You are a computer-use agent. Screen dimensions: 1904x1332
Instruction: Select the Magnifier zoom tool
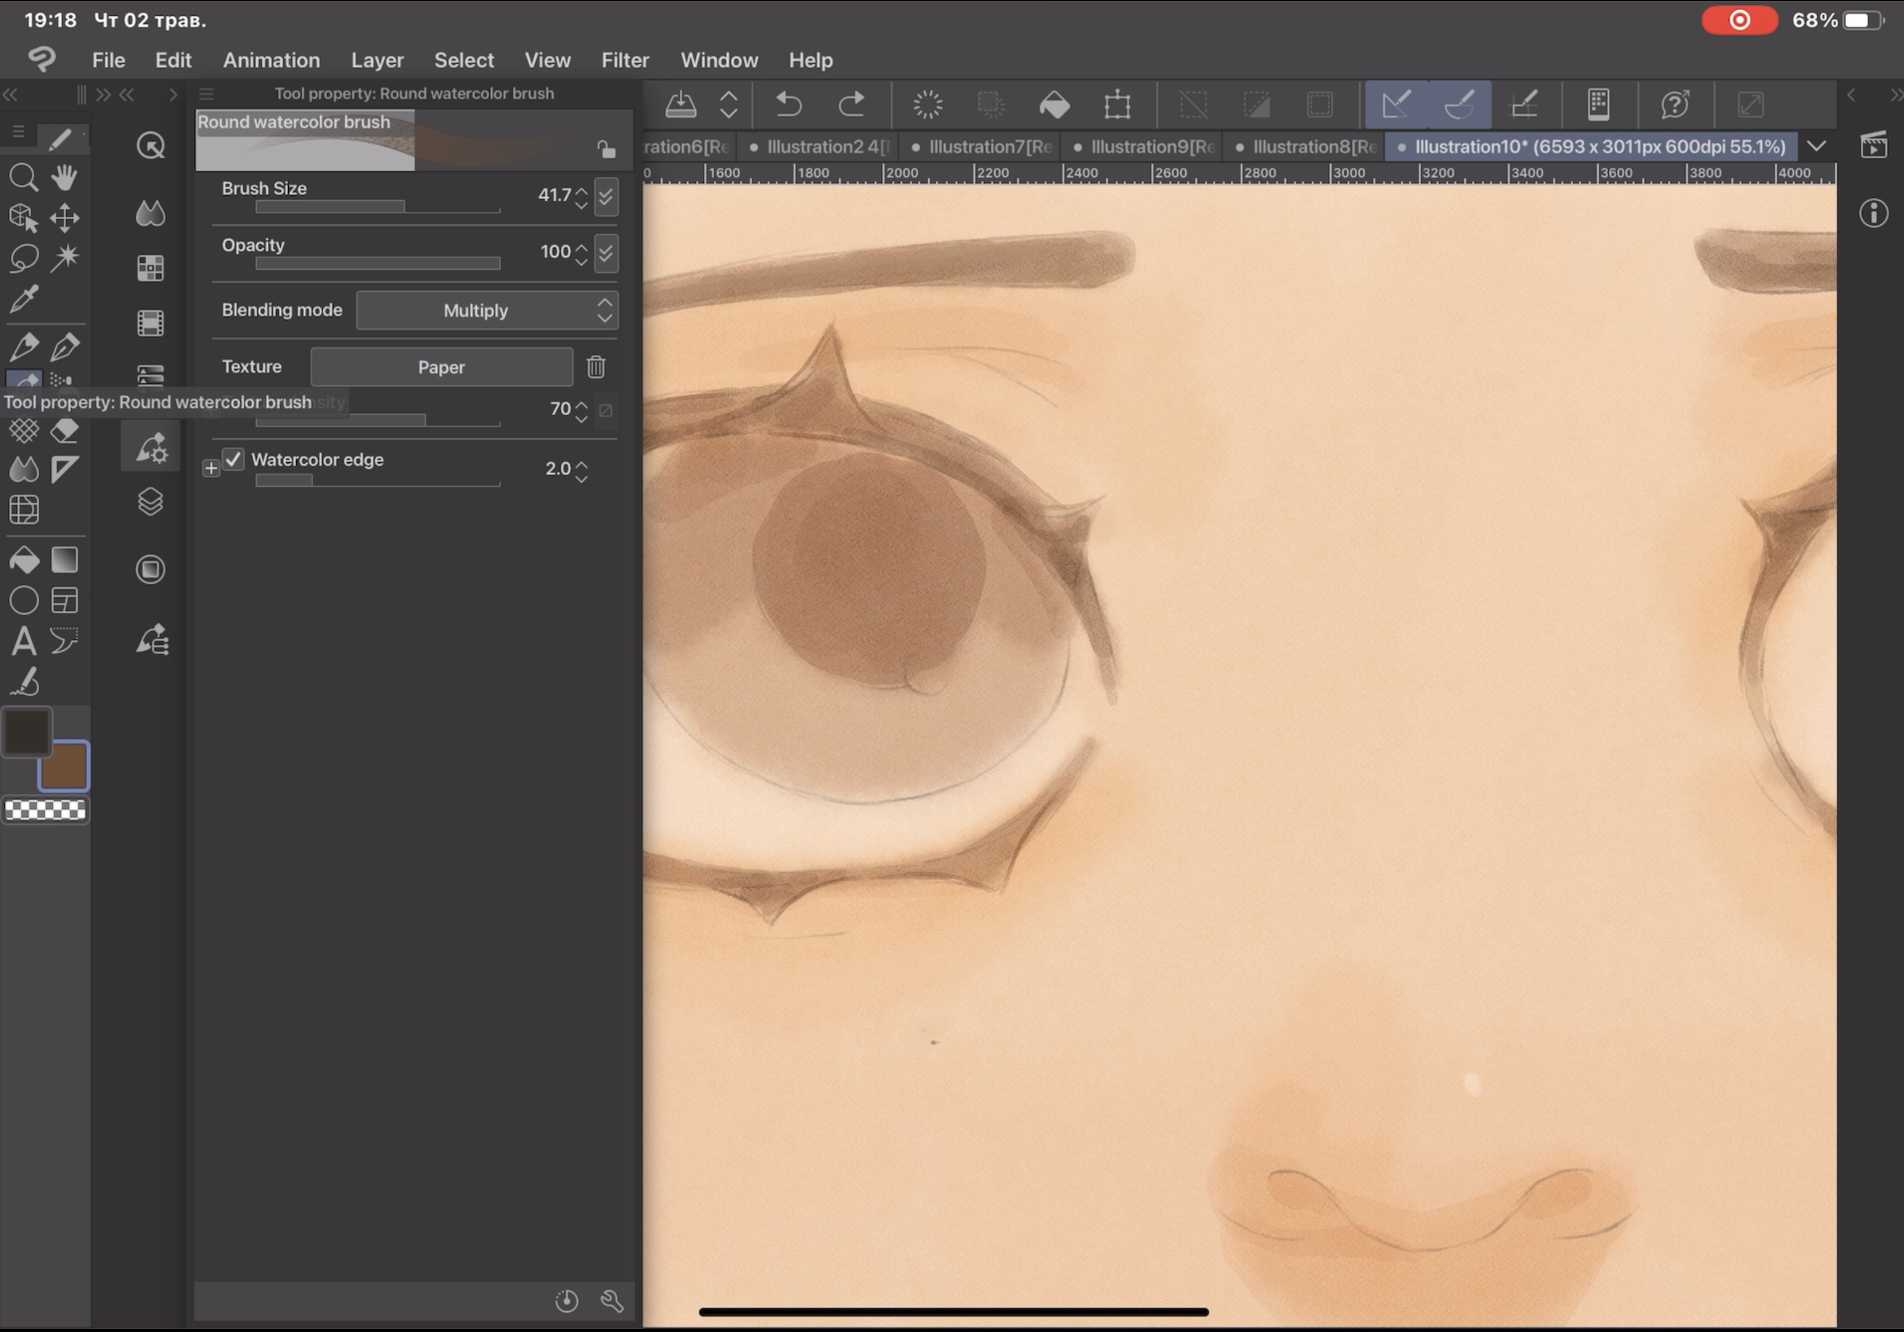(23, 178)
